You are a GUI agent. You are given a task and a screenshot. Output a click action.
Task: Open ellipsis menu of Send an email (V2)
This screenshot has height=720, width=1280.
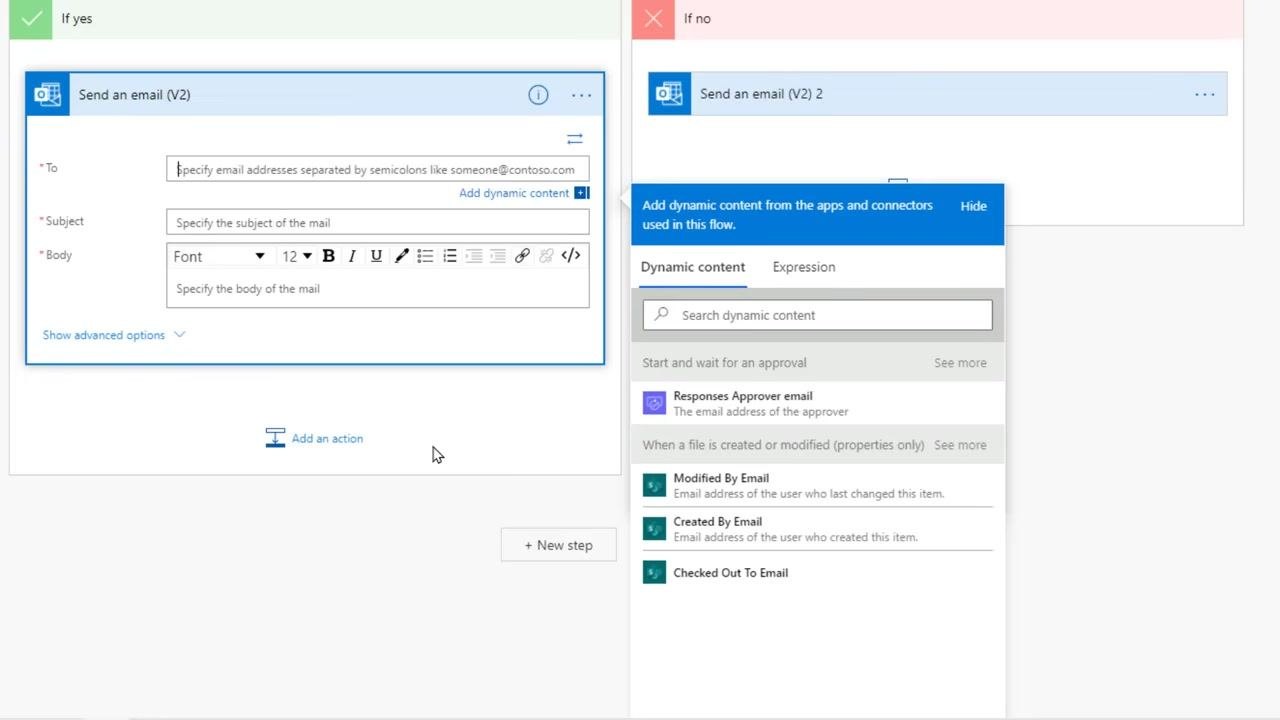point(581,95)
